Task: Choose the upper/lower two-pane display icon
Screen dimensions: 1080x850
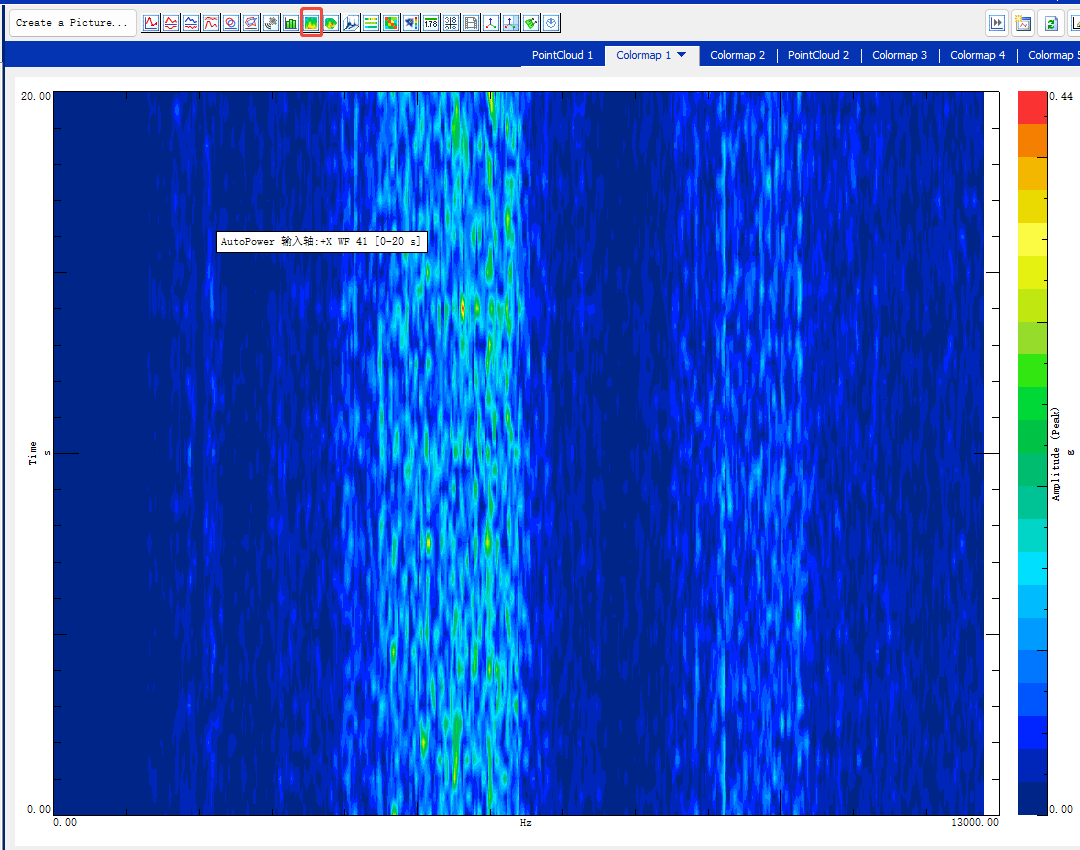Action: 171,23
